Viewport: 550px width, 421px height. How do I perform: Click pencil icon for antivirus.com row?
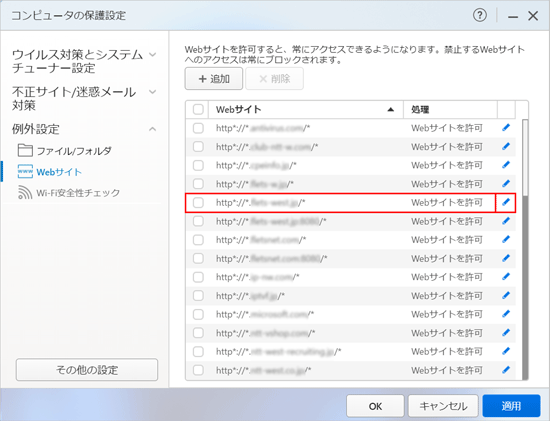point(506,128)
